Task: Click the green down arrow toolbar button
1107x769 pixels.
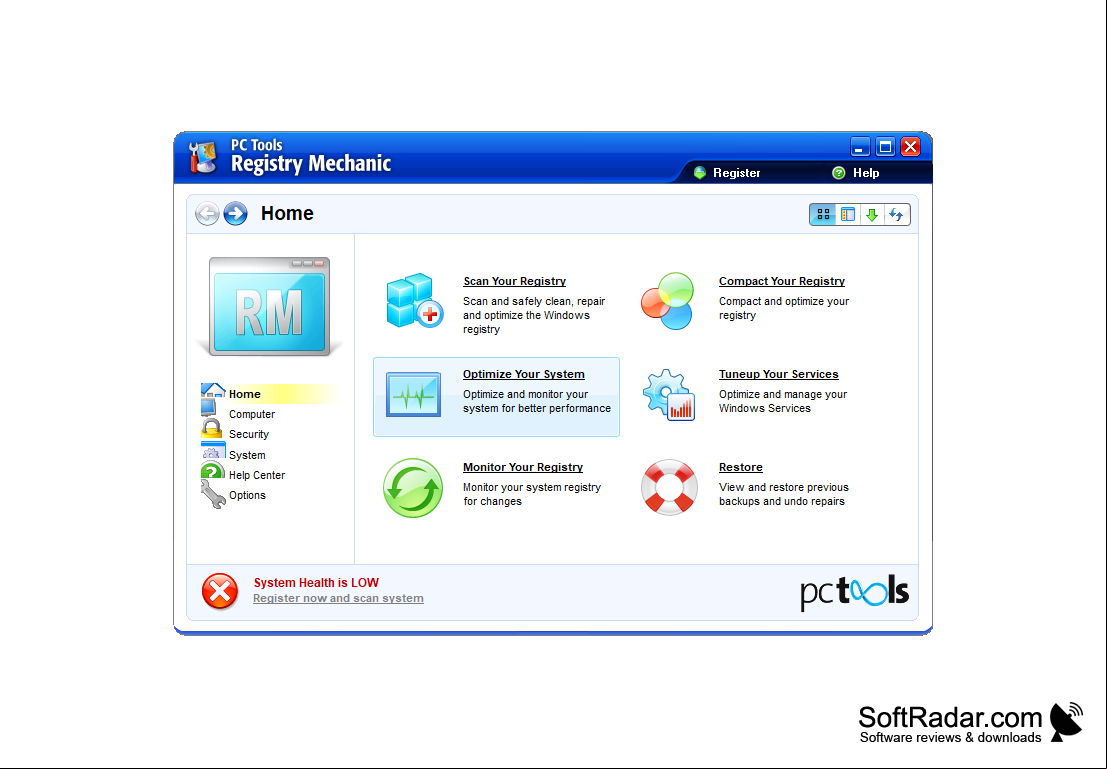Action: pos(872,214)
